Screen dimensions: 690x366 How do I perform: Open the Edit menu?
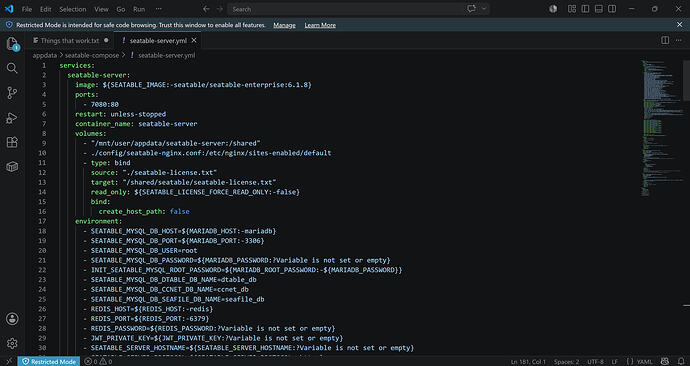45,9
